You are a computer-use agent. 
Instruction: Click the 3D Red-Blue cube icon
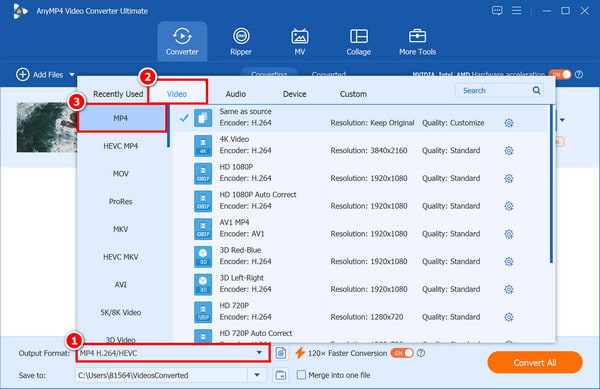tap(203, 257)
